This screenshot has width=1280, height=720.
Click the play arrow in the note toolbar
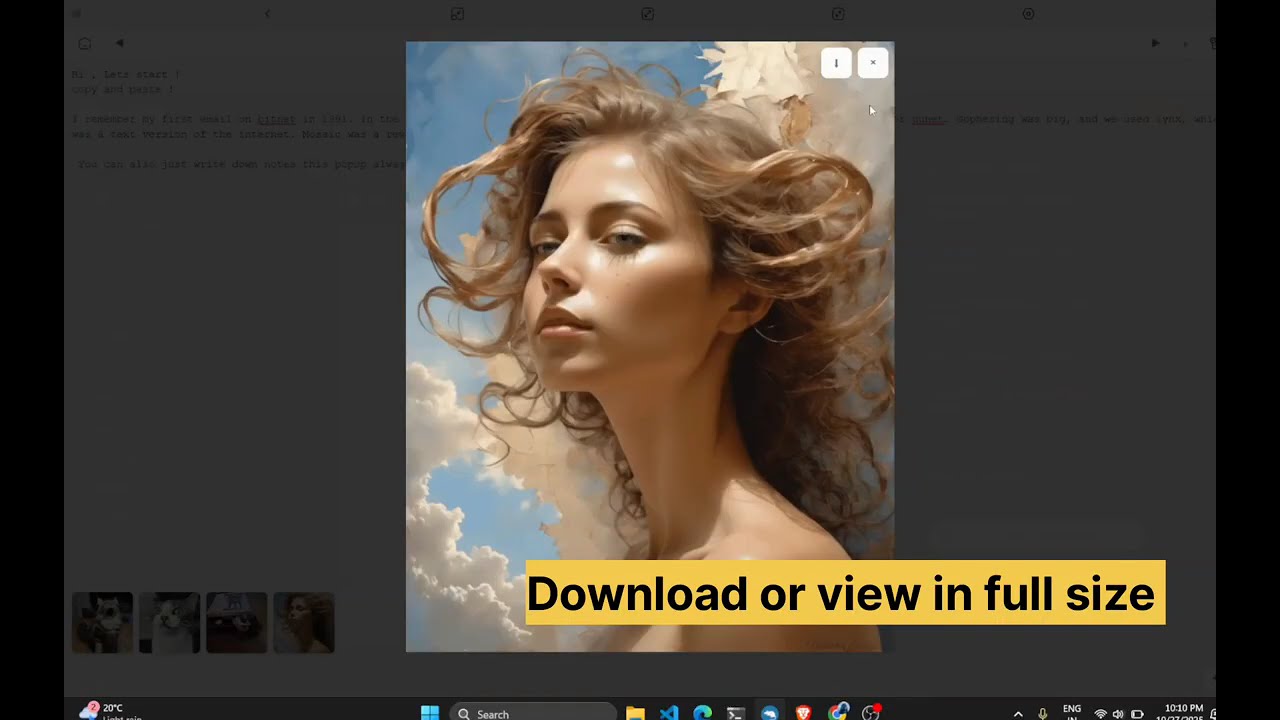click(1155, 43)
